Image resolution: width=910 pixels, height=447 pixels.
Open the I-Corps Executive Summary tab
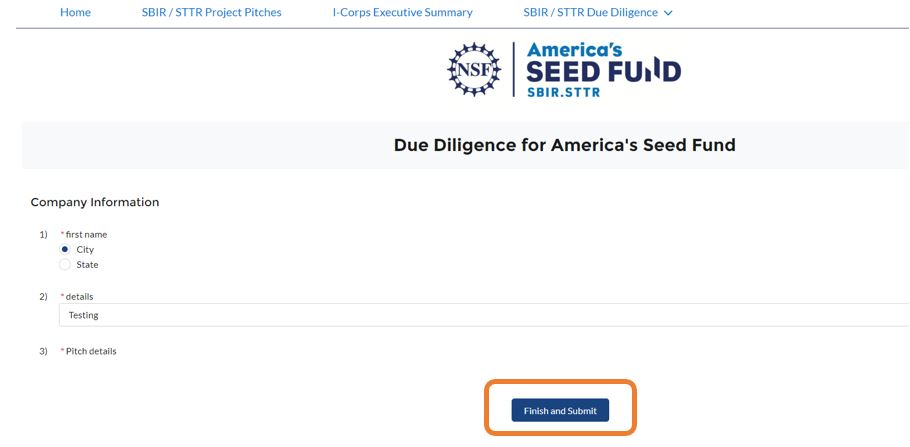(402, 13)
